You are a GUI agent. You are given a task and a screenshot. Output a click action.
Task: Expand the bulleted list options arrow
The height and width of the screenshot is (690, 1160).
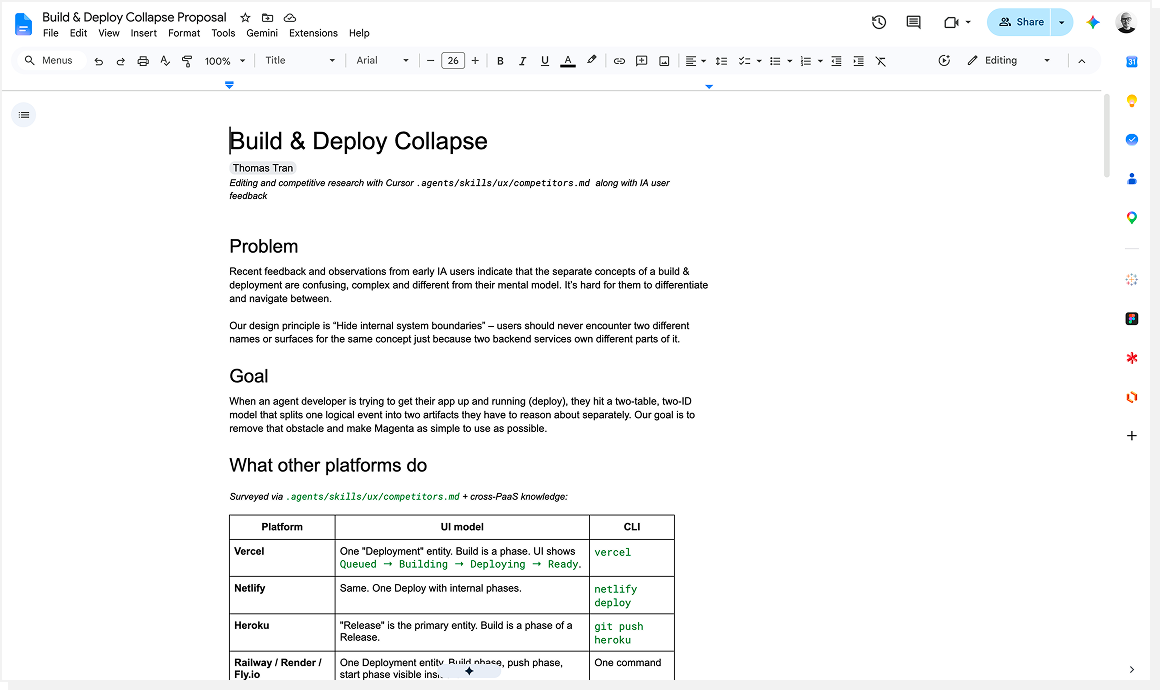789,61
